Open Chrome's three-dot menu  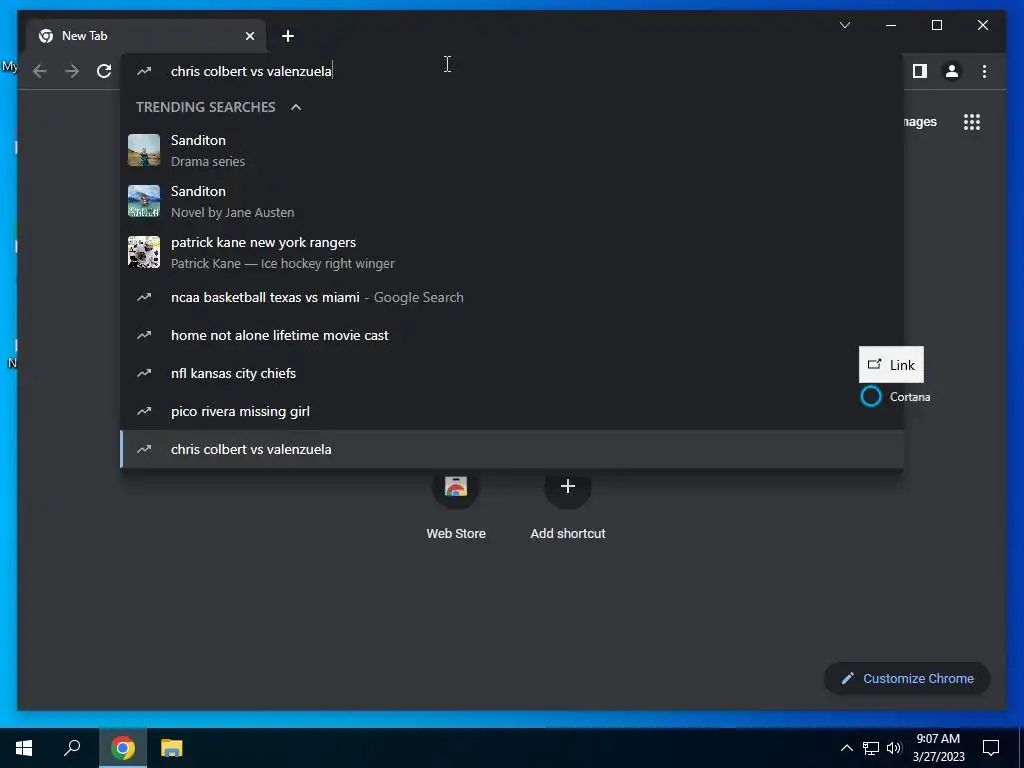(x=984, y=71)
